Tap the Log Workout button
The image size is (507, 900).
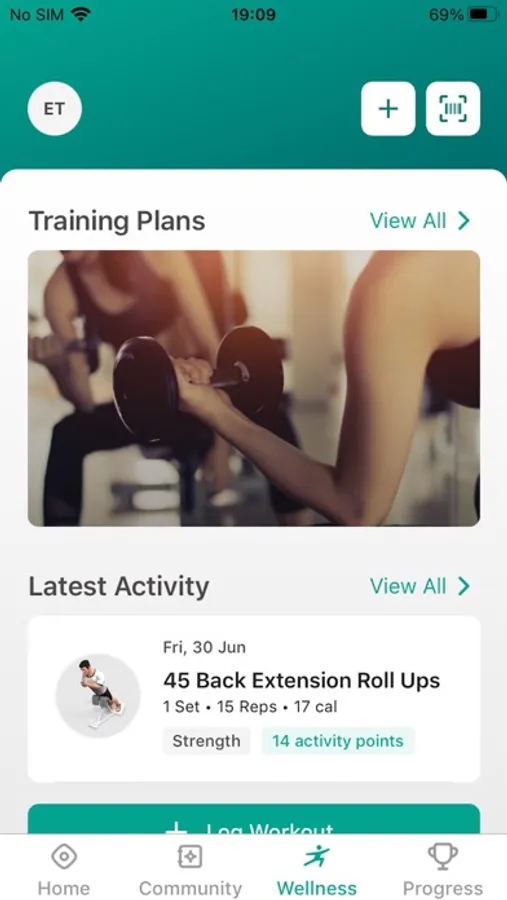[254, 819]
